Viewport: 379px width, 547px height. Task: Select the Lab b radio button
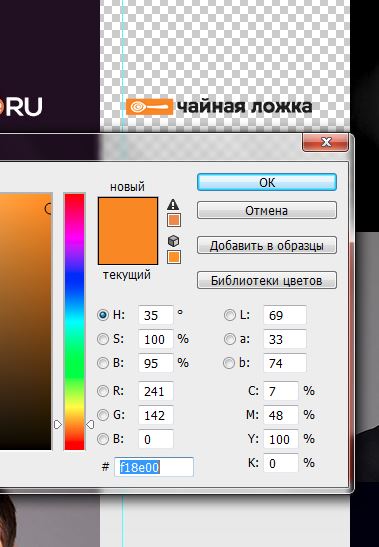point(229,363)
